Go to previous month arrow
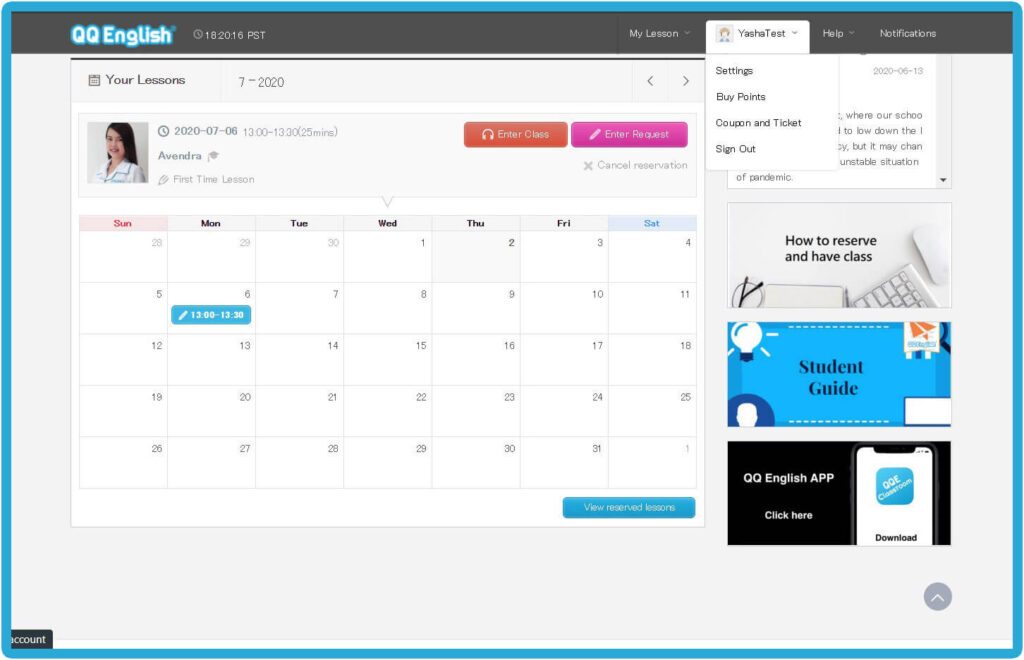This screenshot has height=660, width=1024. [x=650, y=81]
